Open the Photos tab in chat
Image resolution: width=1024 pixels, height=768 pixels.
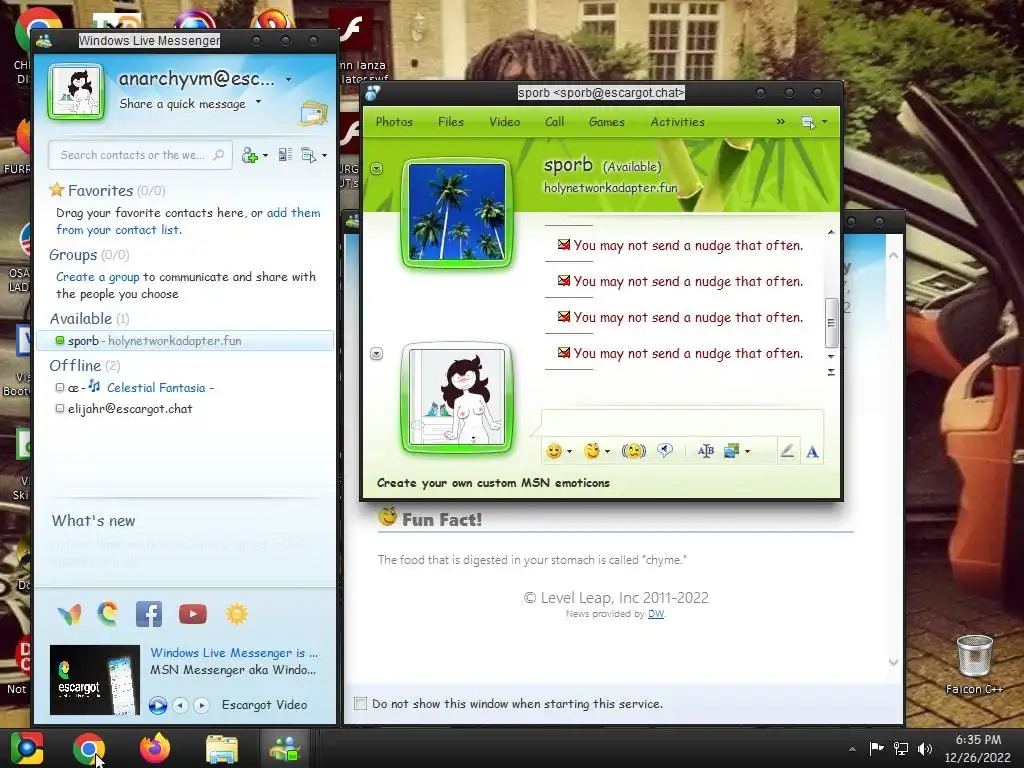coord(394,122)
